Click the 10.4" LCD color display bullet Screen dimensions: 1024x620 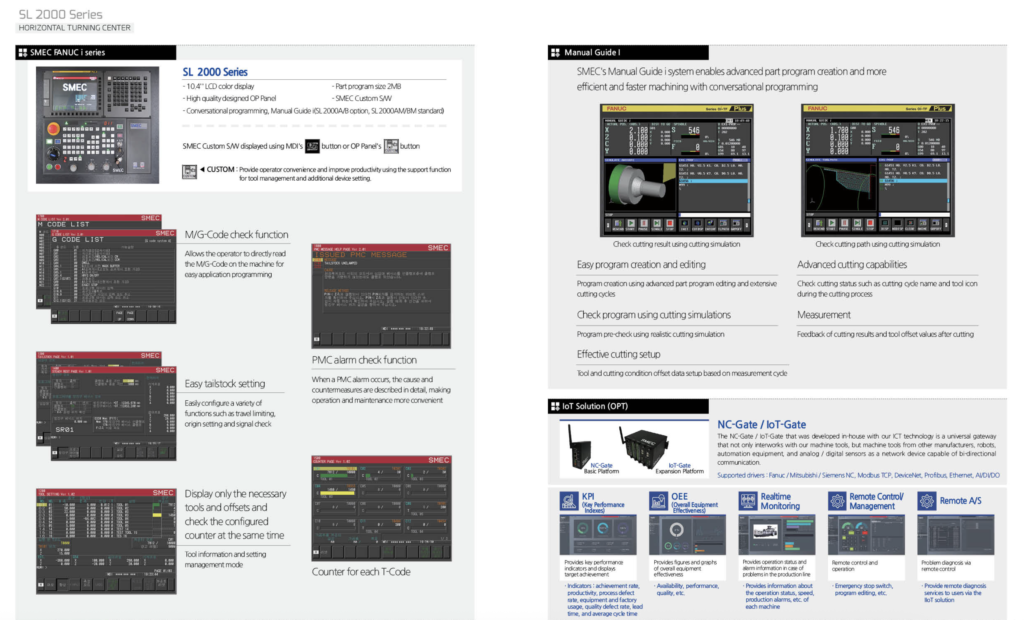pos(218,86)
